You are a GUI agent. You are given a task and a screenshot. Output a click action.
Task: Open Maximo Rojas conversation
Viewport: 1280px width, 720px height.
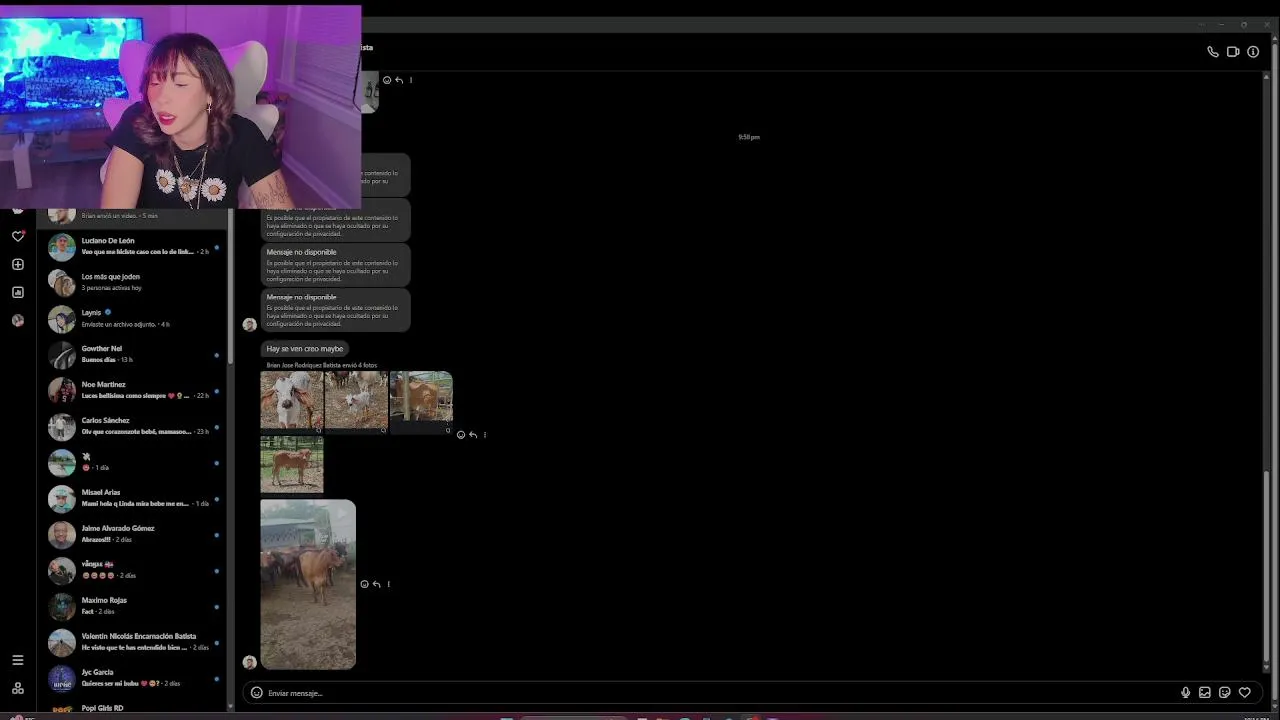133,606
